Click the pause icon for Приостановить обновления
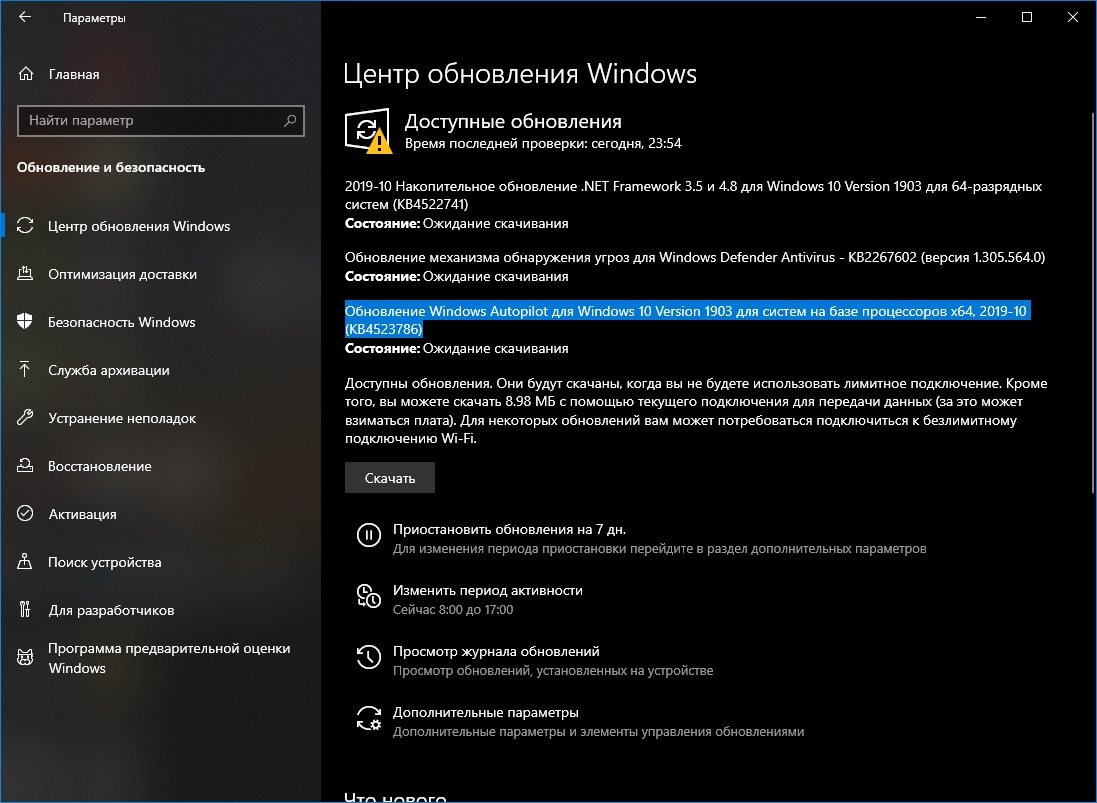The width and height of the screenshot is (1097, 803). coord(369,536)
